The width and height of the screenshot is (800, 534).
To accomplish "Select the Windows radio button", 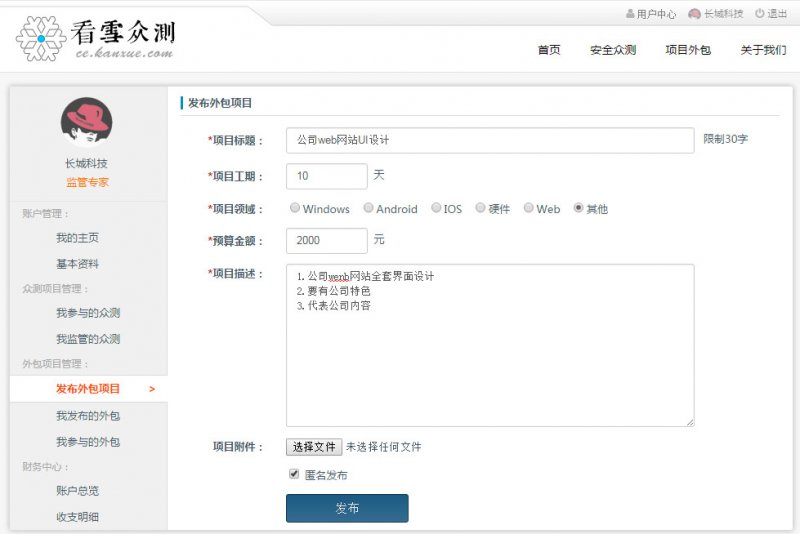I will coord(294,208).
